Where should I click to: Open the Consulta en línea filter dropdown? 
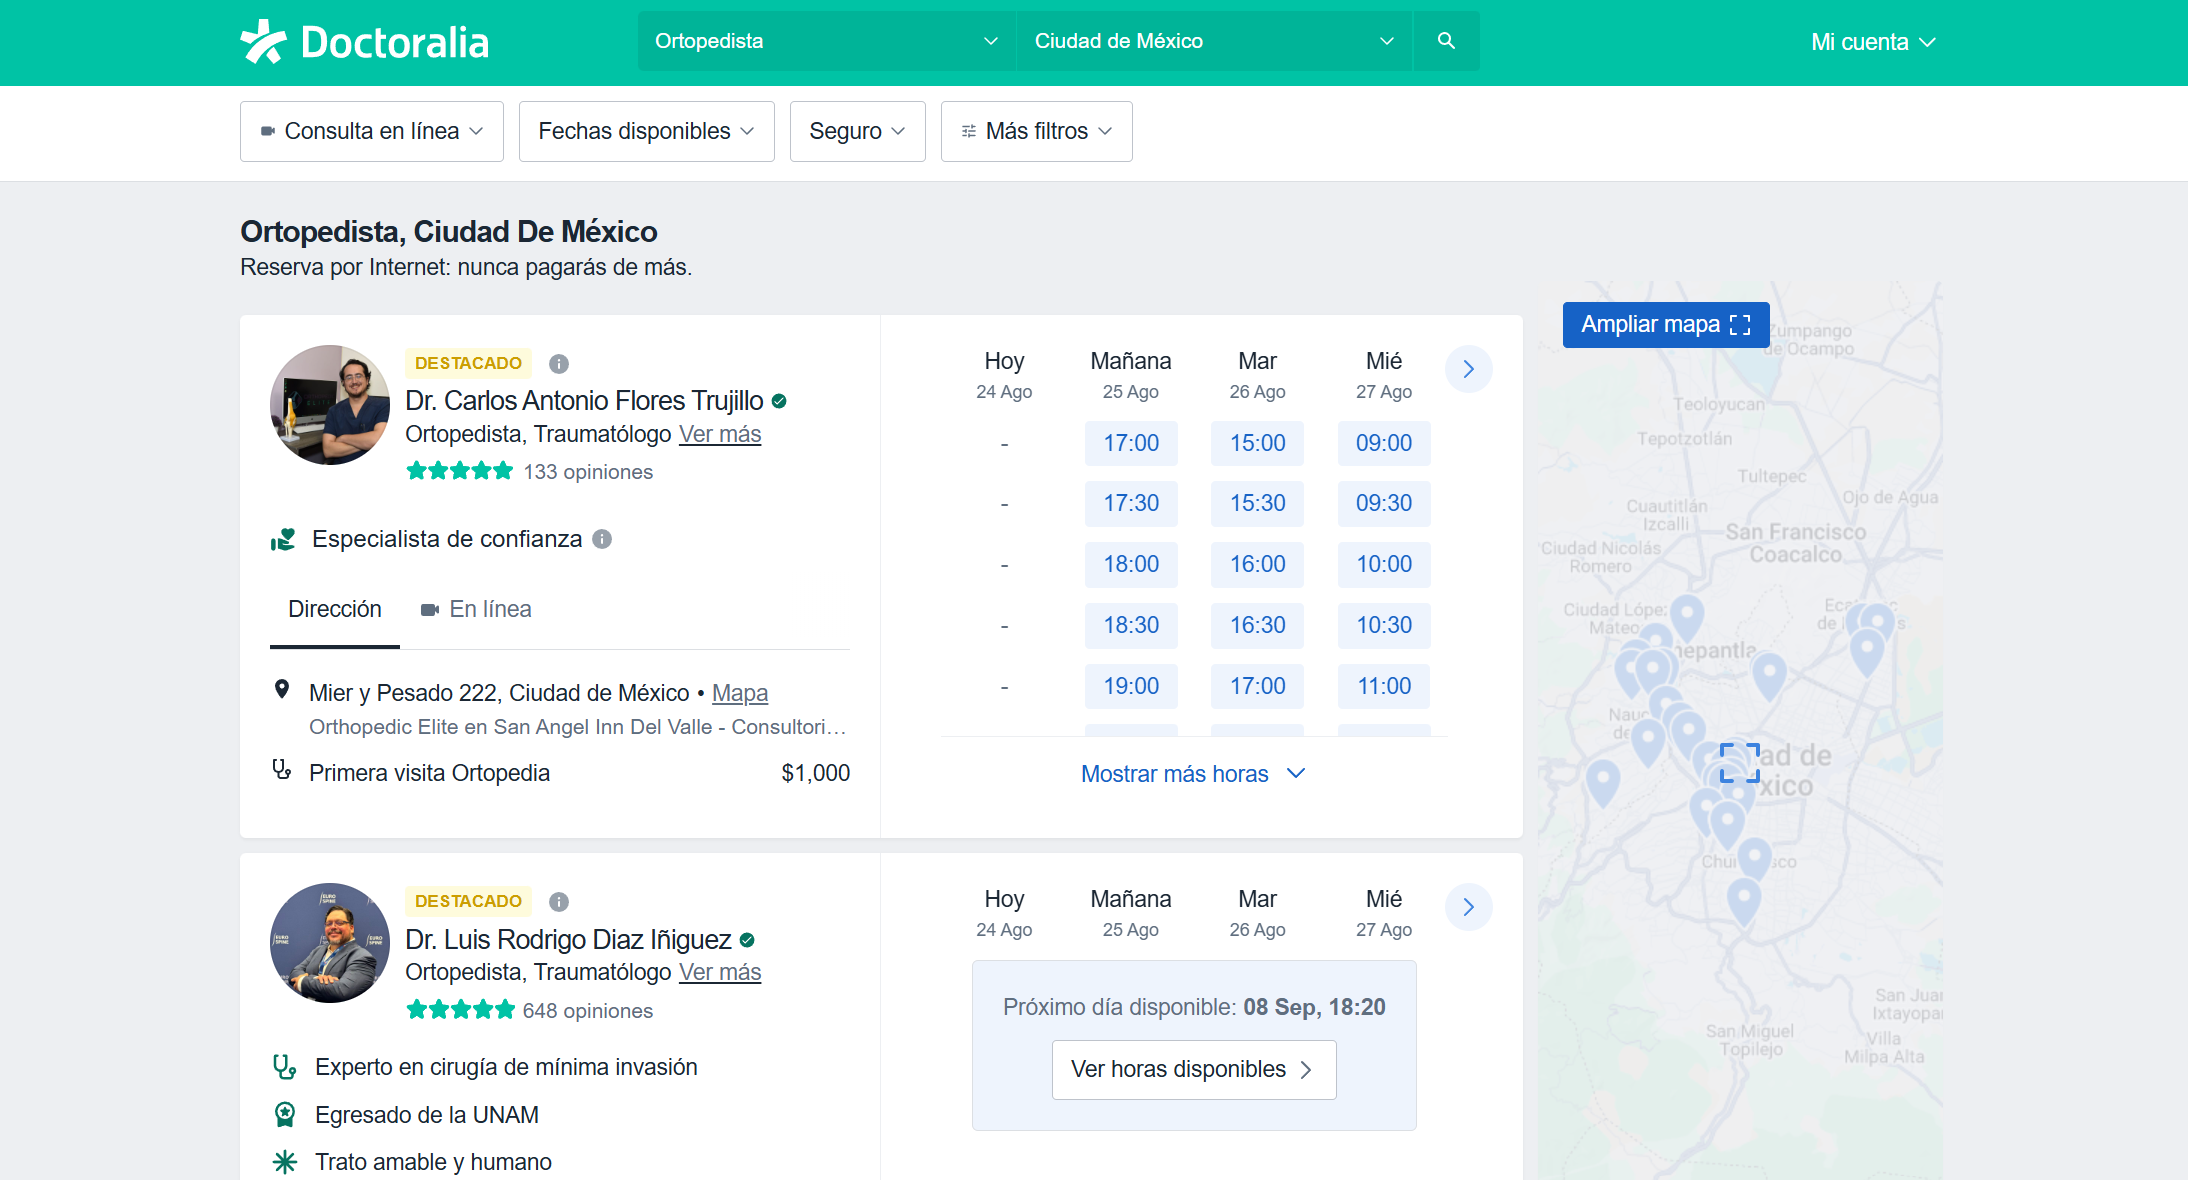pos(371,131)
